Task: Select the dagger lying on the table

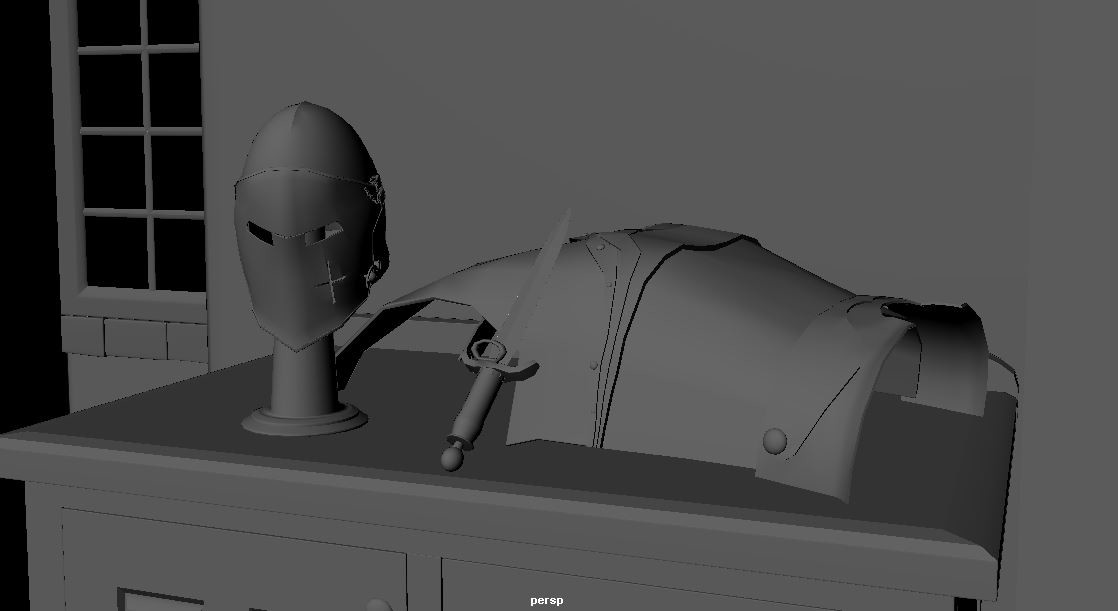Action: coord(506,341)
